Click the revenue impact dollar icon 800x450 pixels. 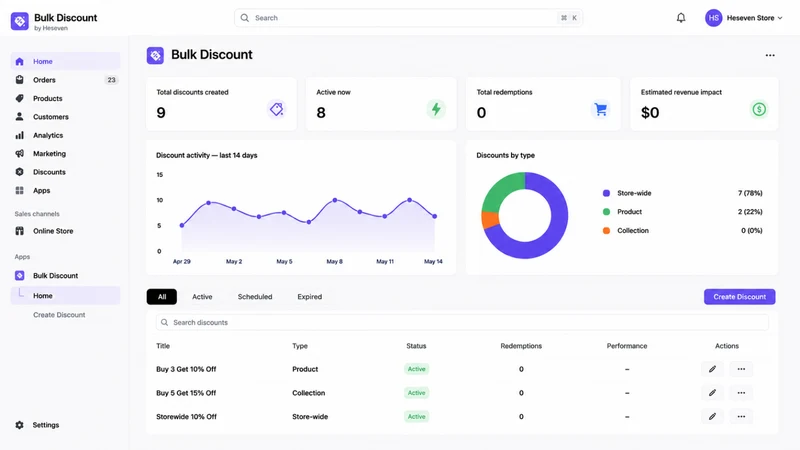[759, 109]
